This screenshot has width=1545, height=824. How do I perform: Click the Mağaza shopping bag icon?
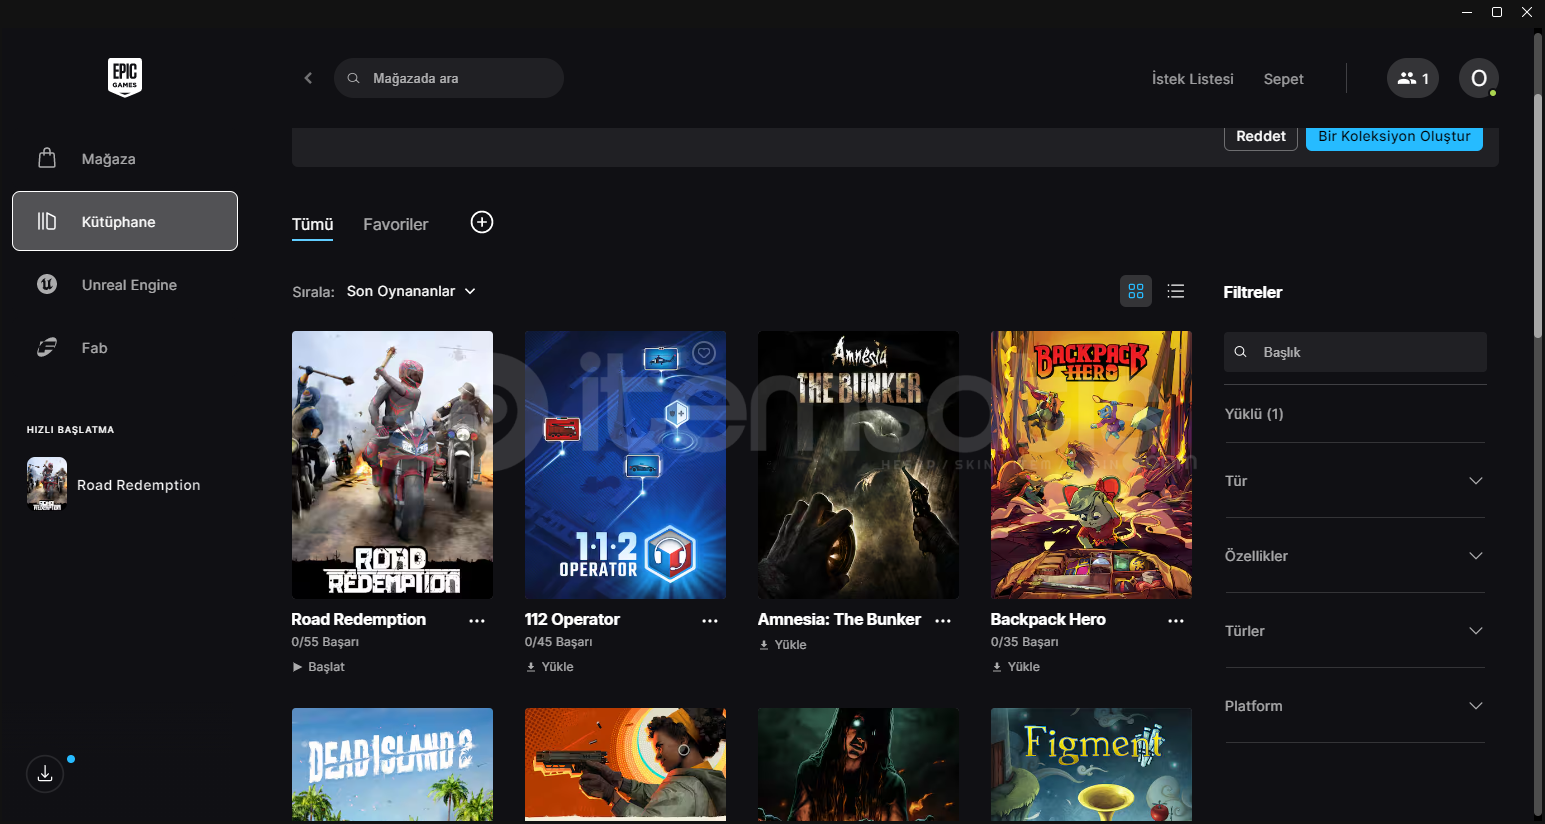click(x=47, y=158)
